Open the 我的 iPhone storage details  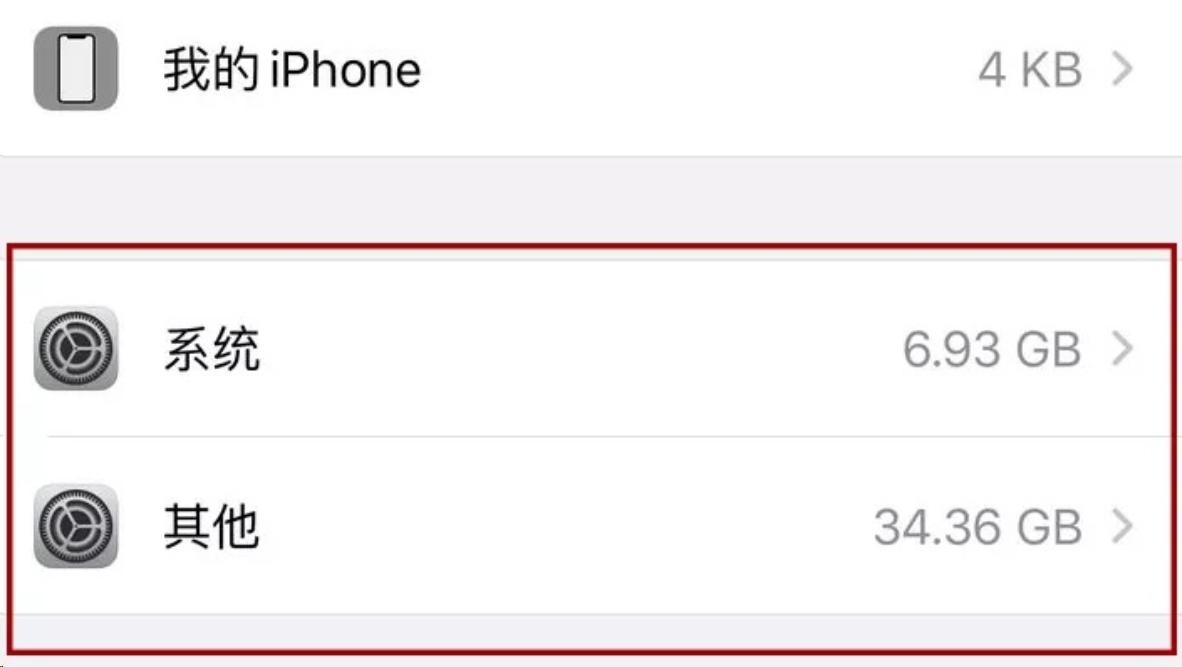tap(590, 67)
